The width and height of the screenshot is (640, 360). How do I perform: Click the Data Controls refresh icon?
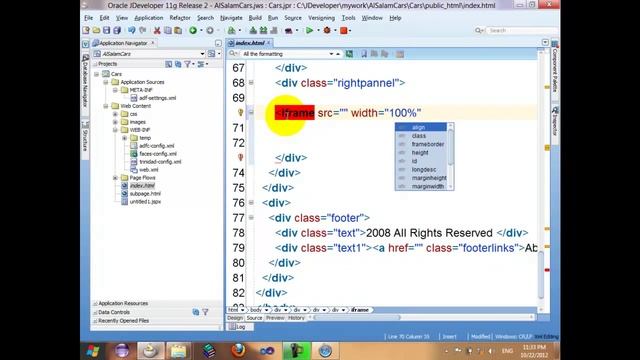[x=196, y=312]
